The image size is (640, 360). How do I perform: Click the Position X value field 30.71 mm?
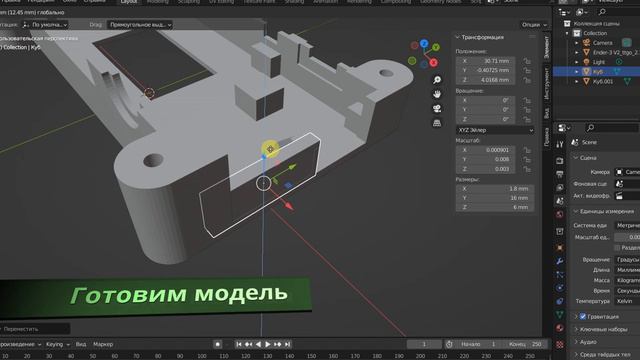pyautogui.click(x=485, y=61)
